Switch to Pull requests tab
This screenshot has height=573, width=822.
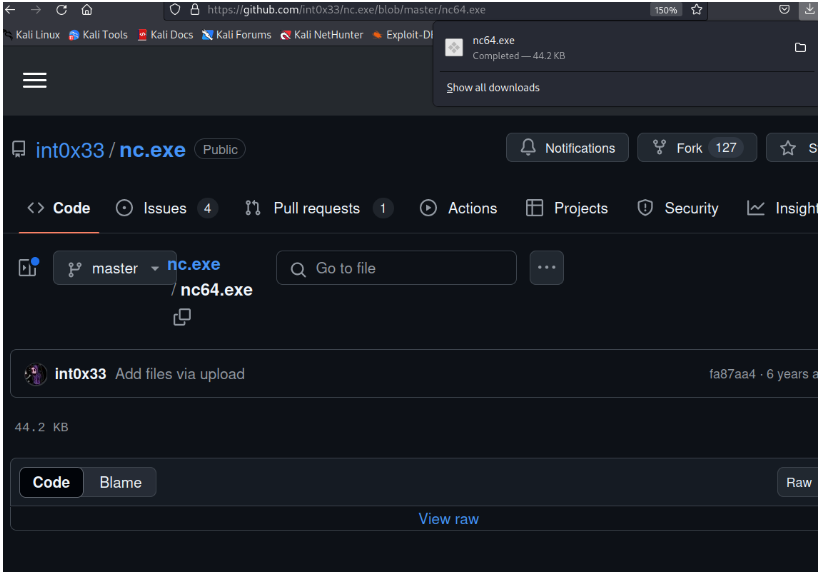(317, 208)
